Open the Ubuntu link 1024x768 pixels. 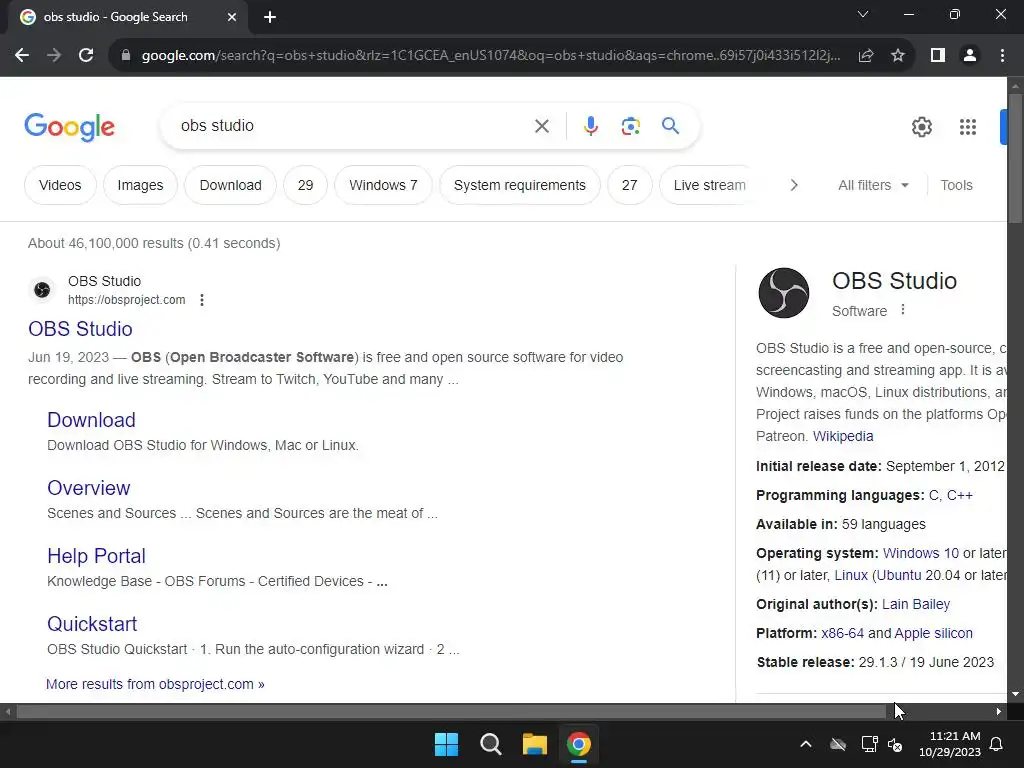[x=899, y=575]
